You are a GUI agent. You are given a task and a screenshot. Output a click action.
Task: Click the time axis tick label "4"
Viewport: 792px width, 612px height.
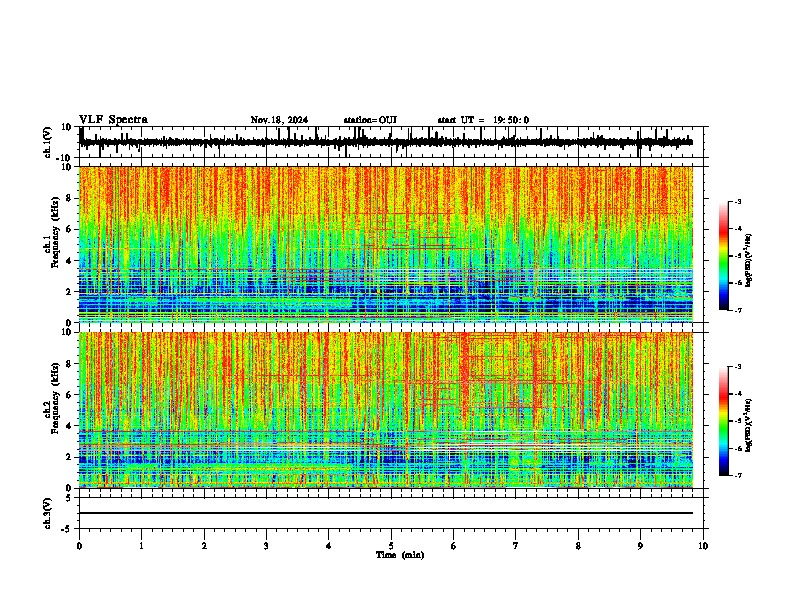click(x=329, y=546)
